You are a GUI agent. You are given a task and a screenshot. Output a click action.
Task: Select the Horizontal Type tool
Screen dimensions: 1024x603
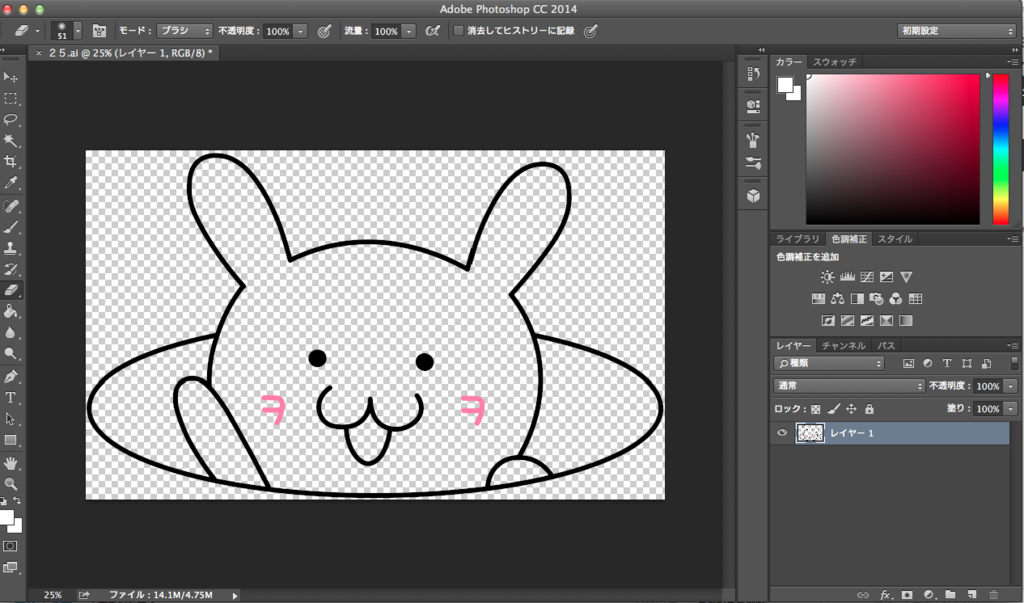(x=11, y=398)
